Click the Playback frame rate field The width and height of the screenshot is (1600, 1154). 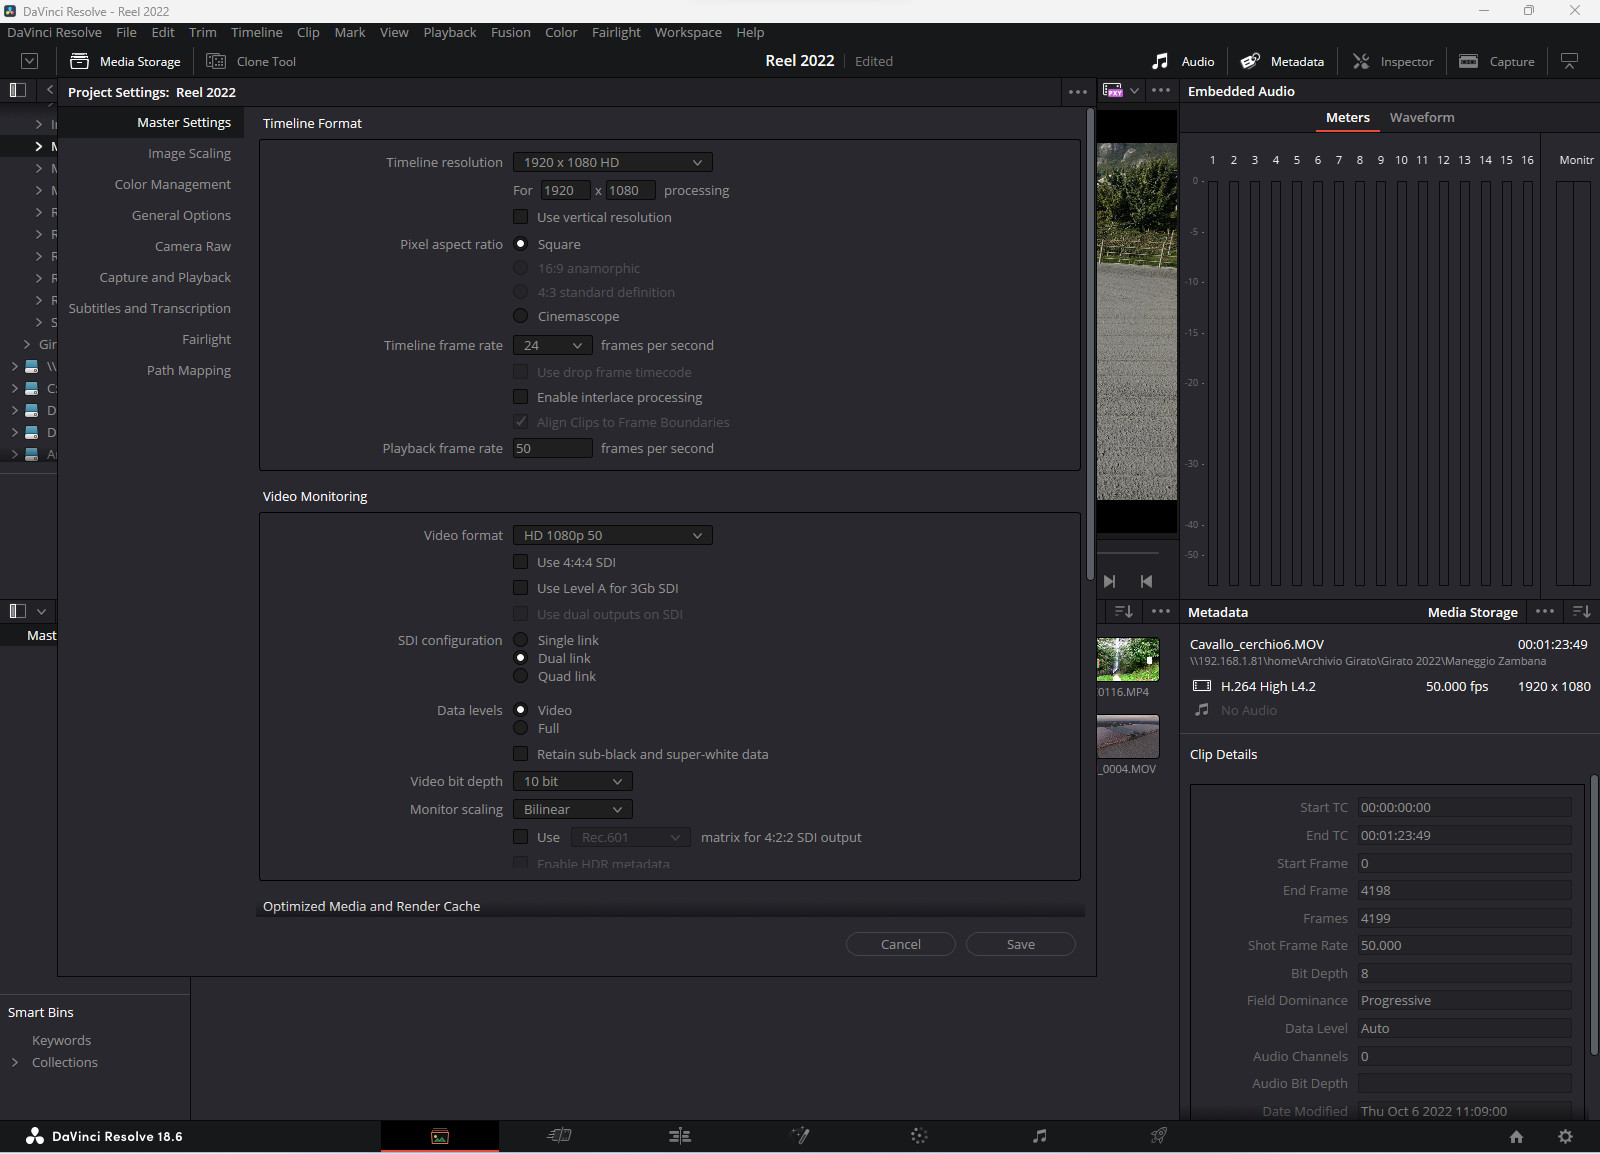(x=552, y=448)
